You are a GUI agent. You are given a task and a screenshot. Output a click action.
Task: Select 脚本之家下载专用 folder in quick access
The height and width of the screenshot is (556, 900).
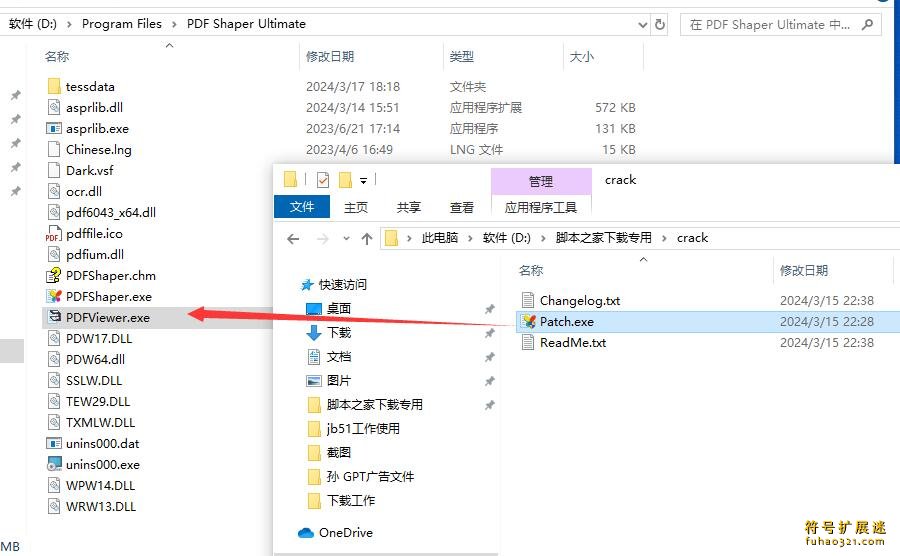pyautogui.click(x=374, y=405)
